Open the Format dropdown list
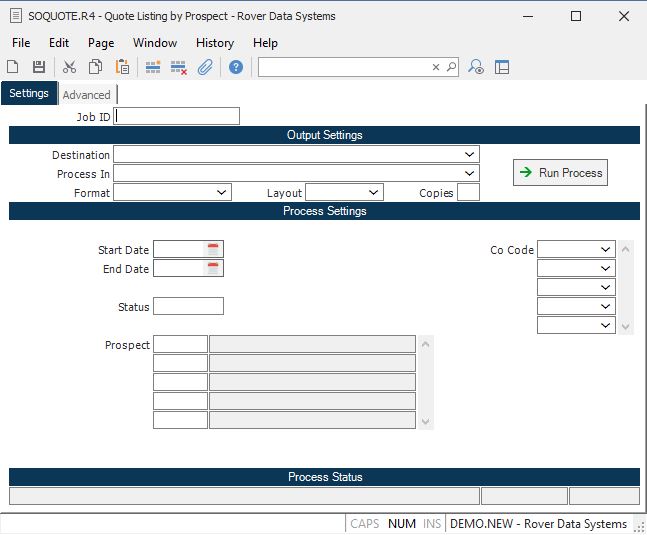647x535 pixels. 221,192
